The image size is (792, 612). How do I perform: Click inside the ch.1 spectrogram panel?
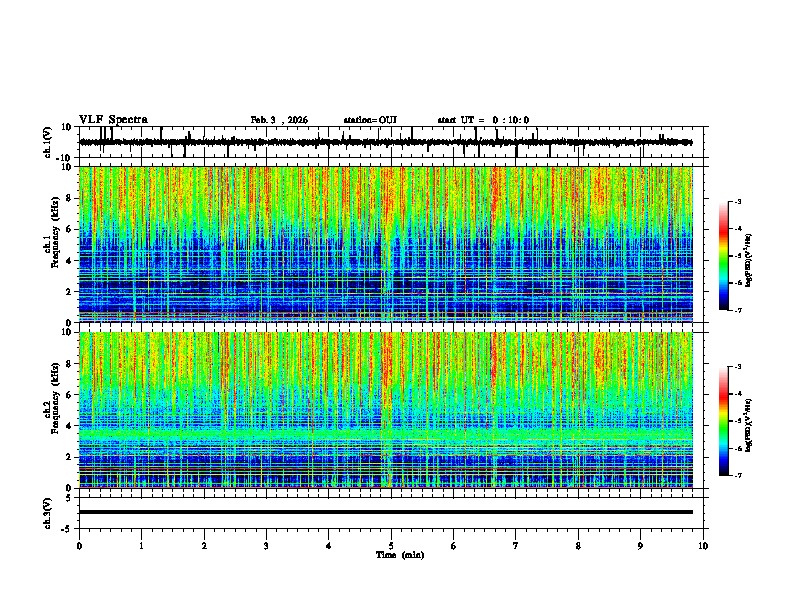tap(385, 244)
